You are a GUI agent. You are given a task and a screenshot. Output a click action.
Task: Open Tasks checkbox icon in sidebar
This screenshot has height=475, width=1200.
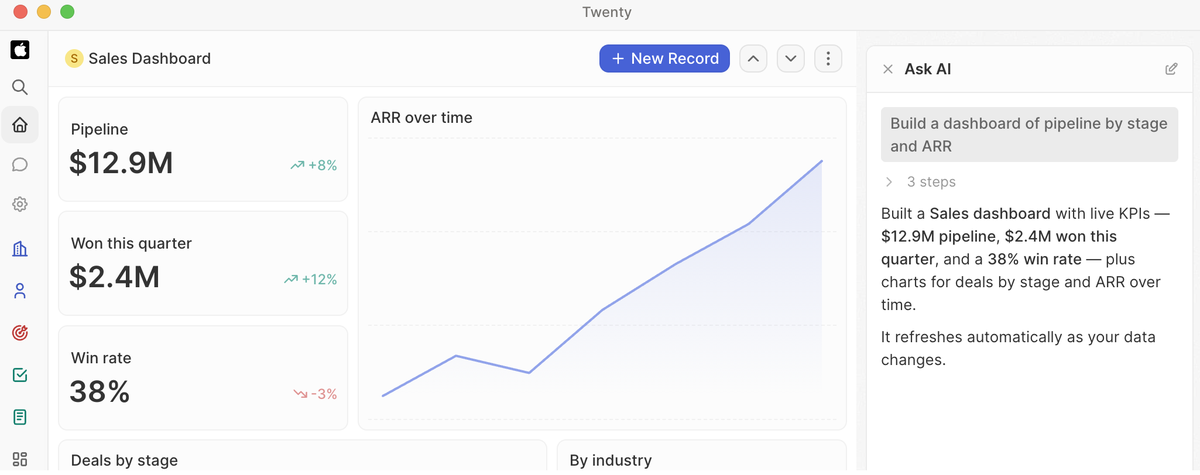coord(20,375)
